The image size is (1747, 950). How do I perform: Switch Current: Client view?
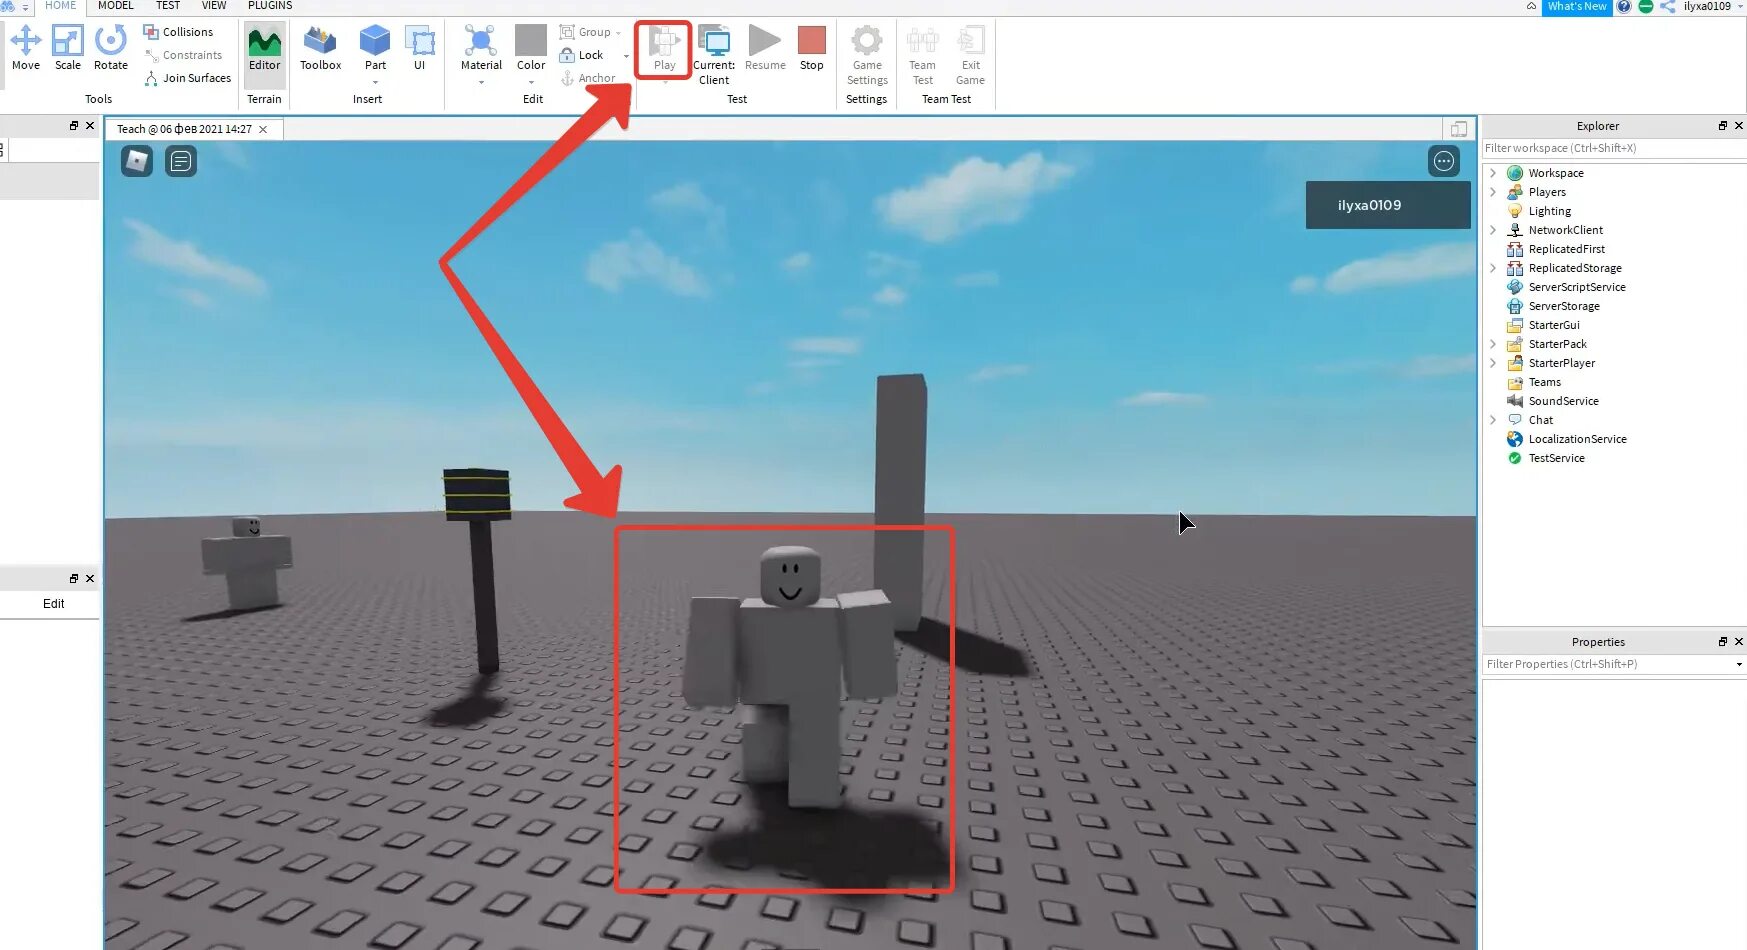[x=714, y=55]
